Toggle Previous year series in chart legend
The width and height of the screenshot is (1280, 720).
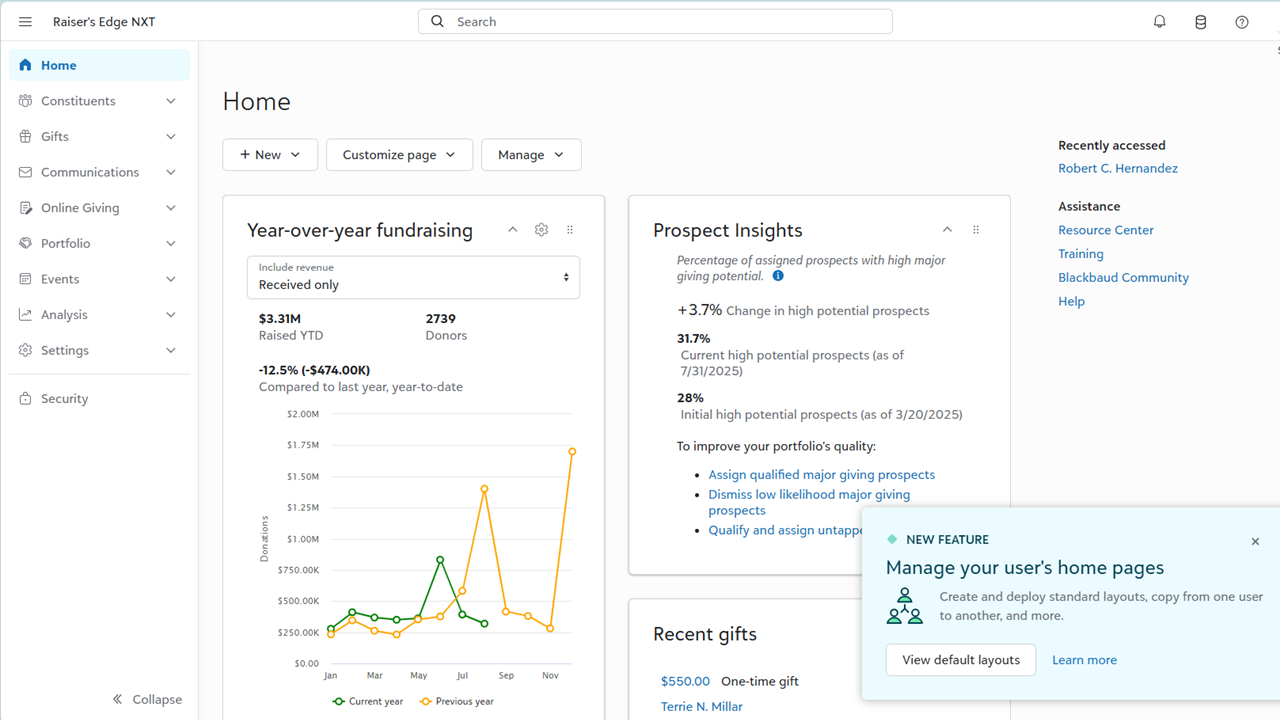pyautogui.click(x=457, y=701)
